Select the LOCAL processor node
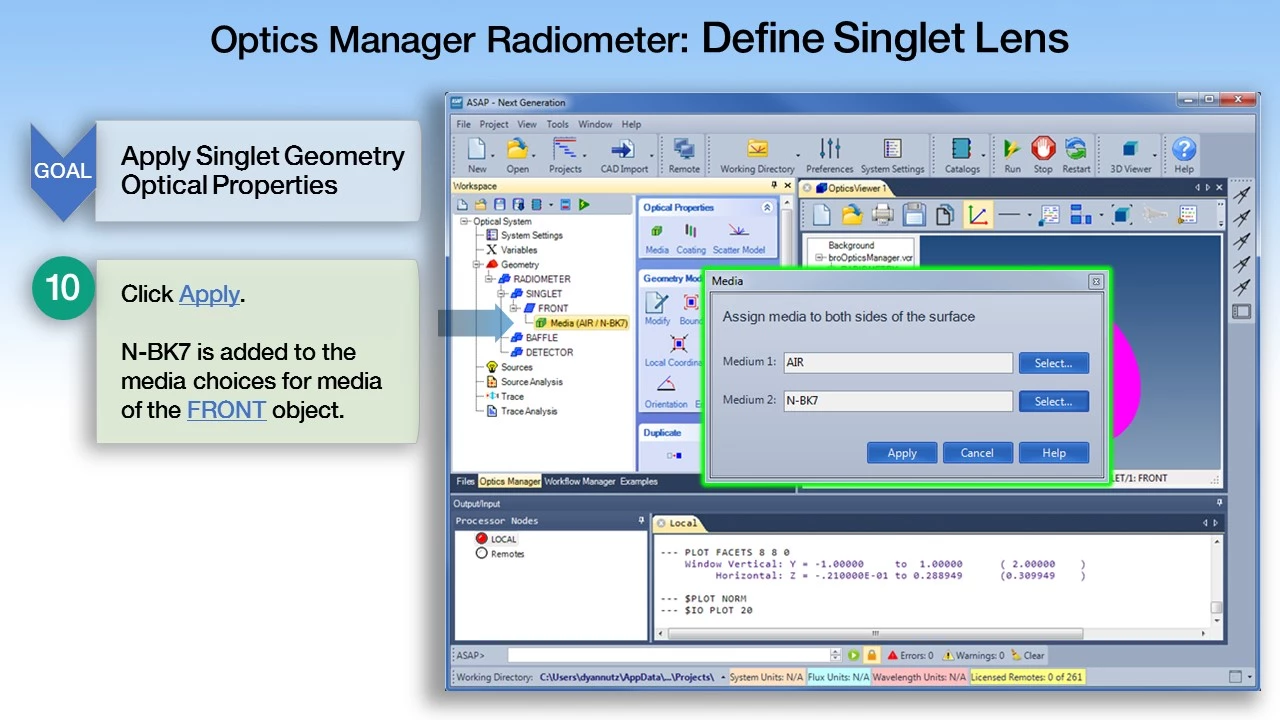This screenshot has width=1280, height=720. tap(482, 539)
